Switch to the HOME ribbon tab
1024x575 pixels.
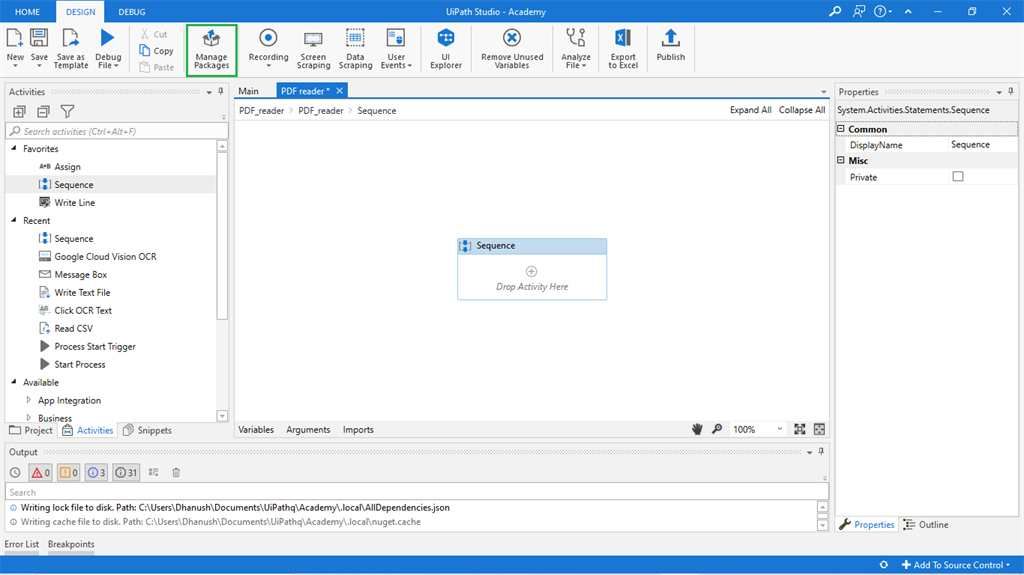[27, 12]
